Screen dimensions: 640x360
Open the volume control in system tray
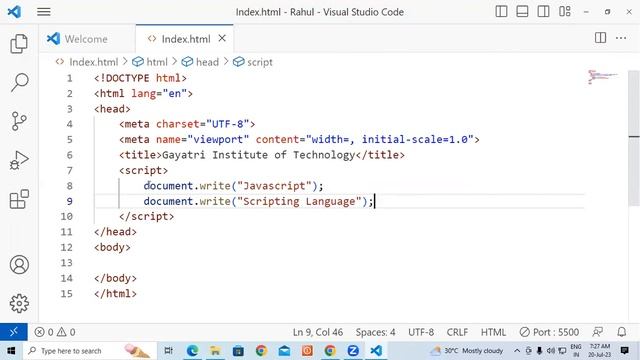pos(550,351)
